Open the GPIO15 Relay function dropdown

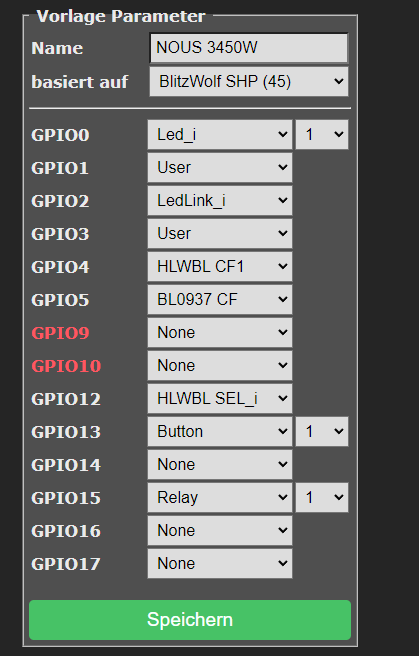(x=220, y=498)
